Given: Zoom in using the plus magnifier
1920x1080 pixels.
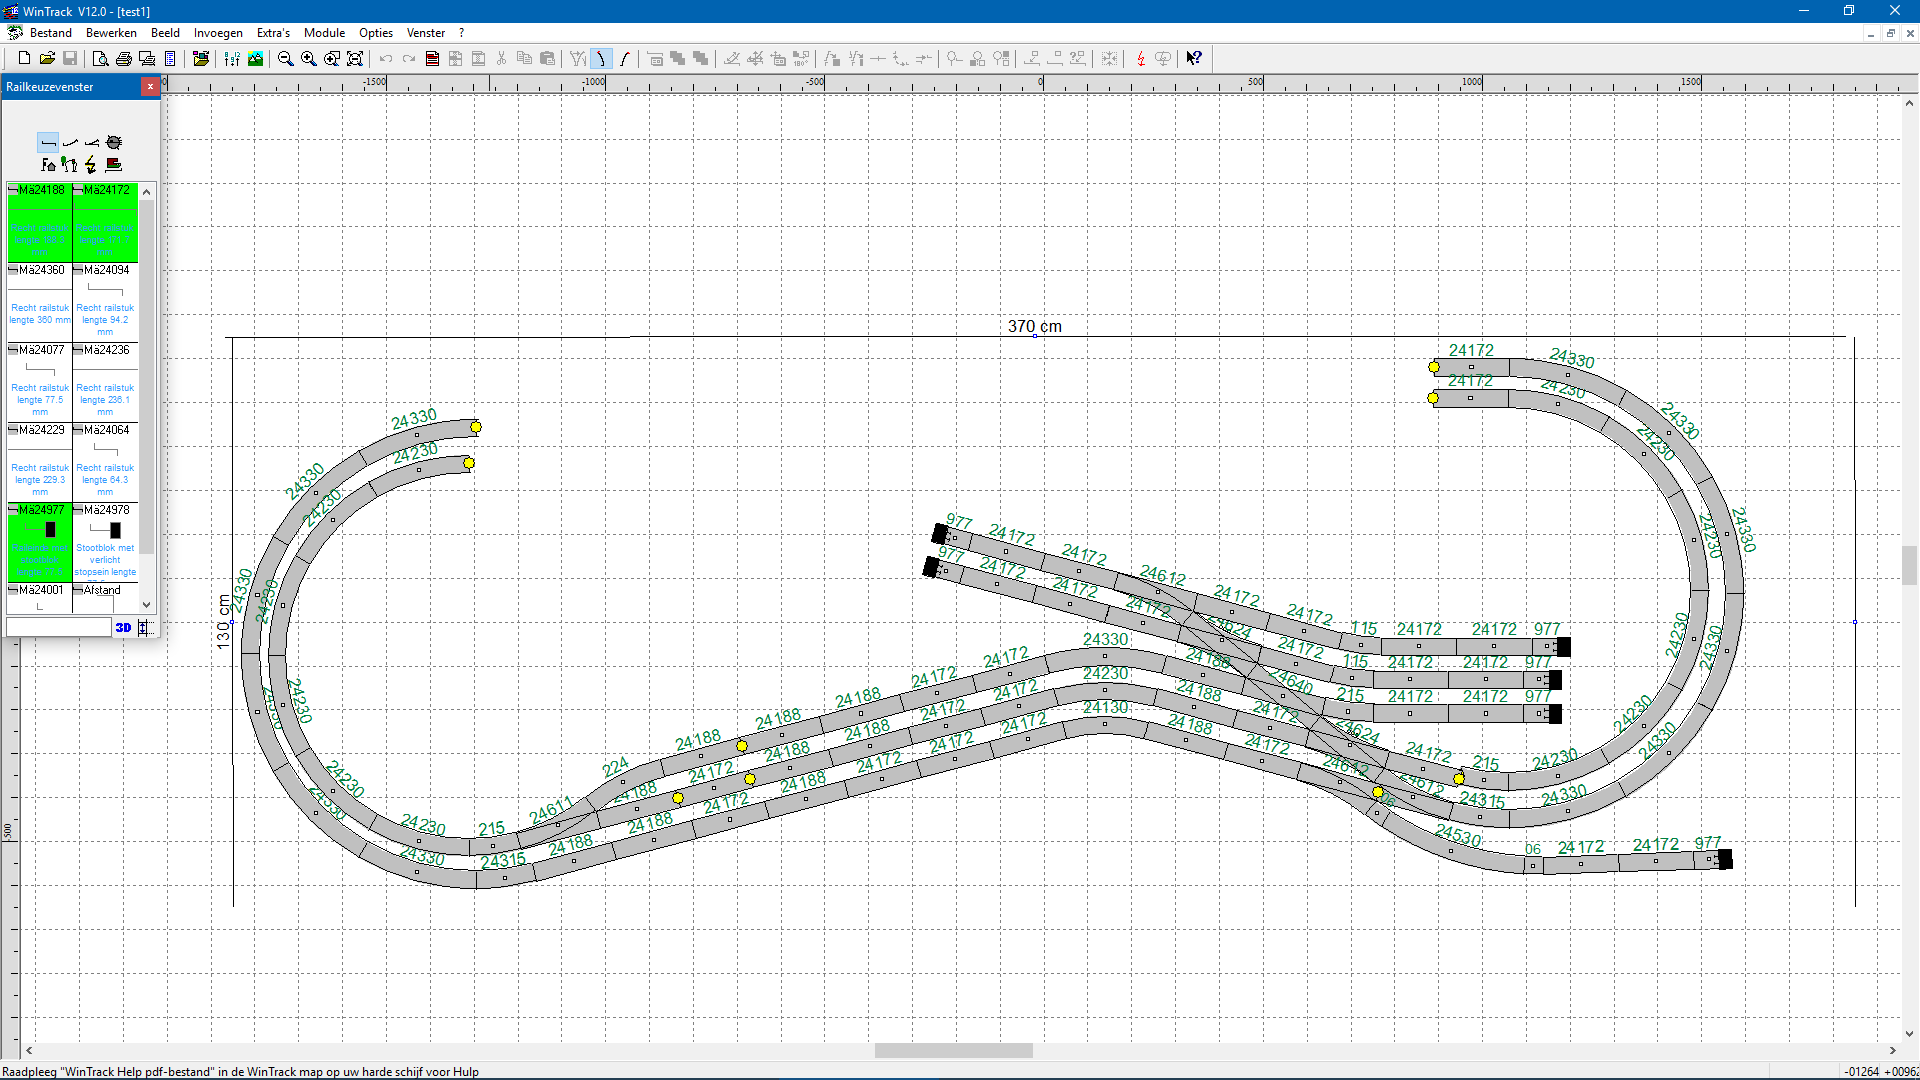Looking at the screenshot, I should [x=309, y=59].
